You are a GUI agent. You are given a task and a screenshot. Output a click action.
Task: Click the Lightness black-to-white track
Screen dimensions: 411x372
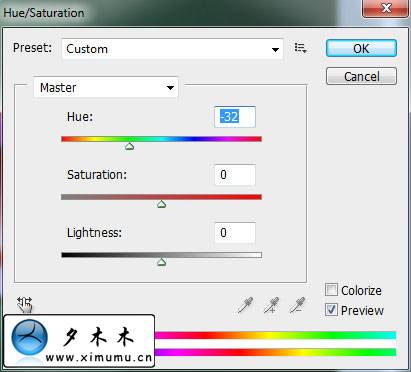162,255
